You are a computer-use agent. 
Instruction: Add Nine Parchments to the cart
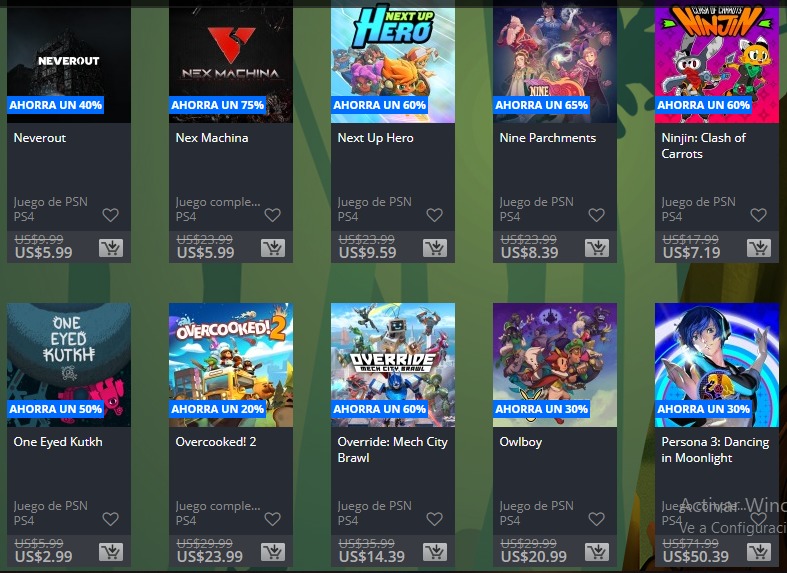coord(597,248)
